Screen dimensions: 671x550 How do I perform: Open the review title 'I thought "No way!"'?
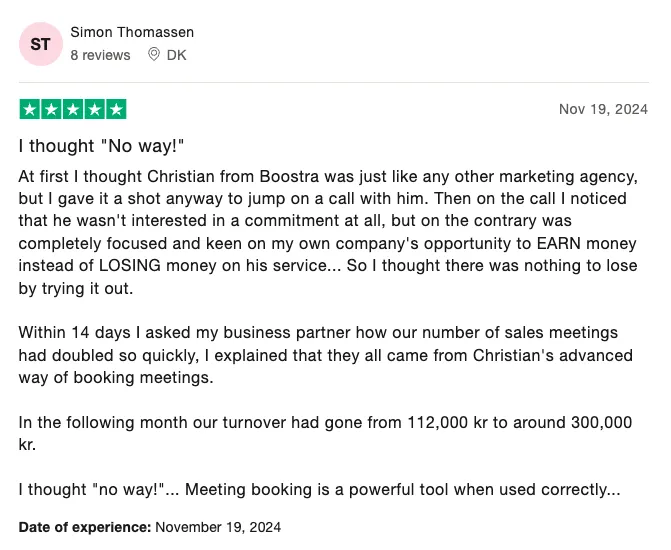[x=101, y=146]
